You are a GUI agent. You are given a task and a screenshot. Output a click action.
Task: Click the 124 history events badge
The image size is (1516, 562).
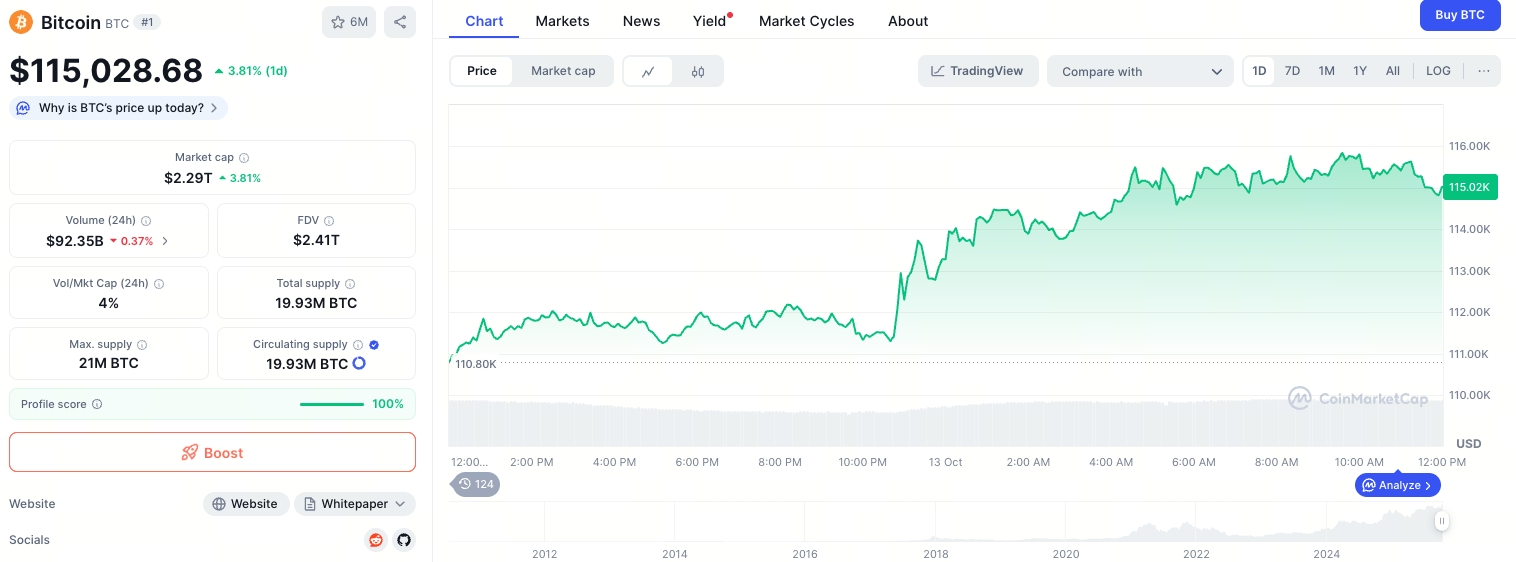476,484
